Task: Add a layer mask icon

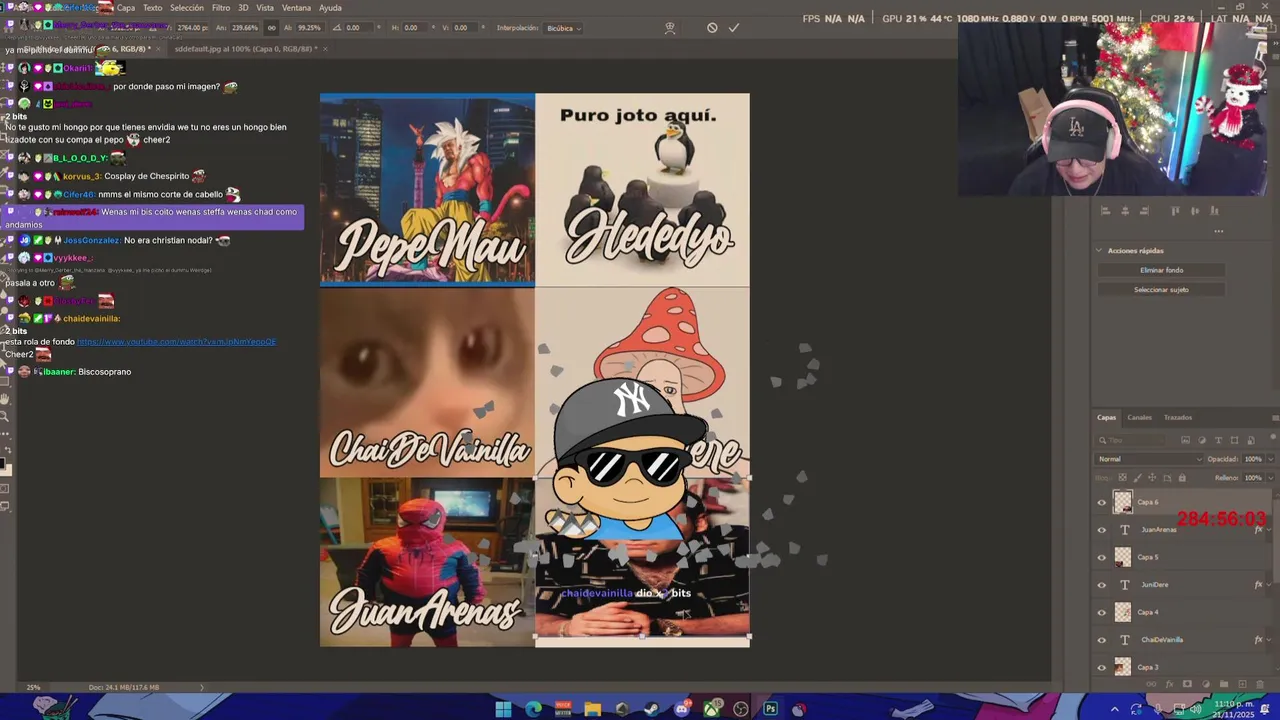Action: pyautogui.click(x=1187, y=684)
